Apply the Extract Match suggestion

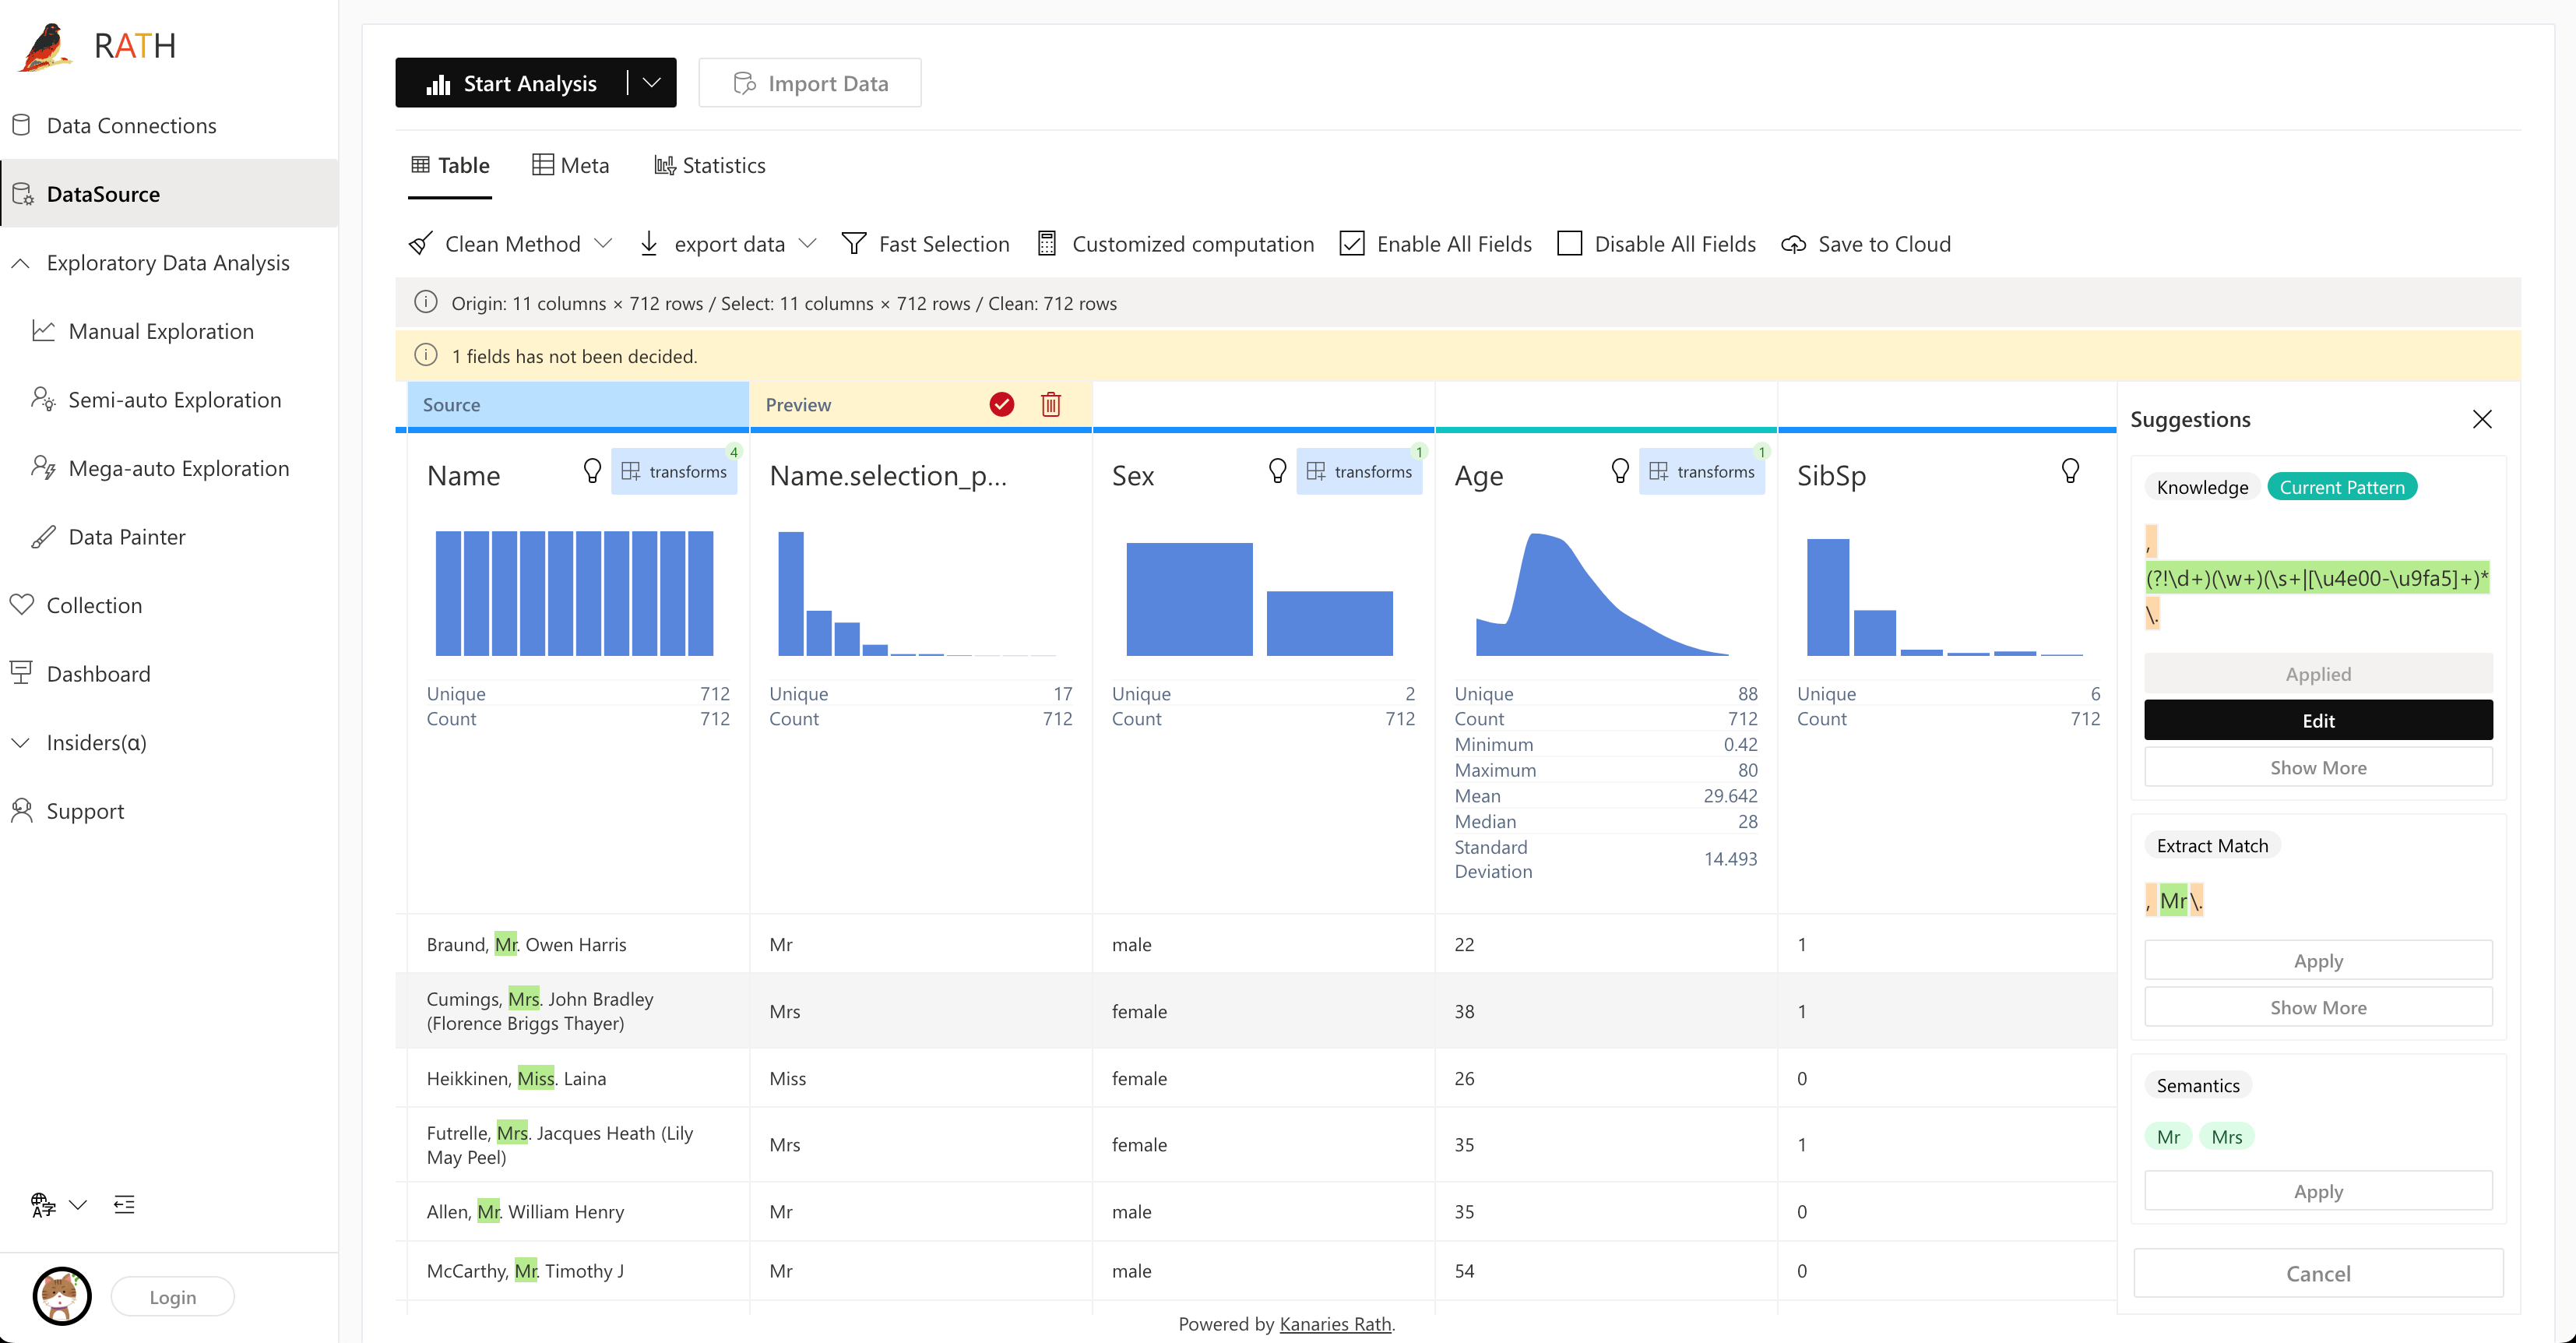[x=2319, y=960]
